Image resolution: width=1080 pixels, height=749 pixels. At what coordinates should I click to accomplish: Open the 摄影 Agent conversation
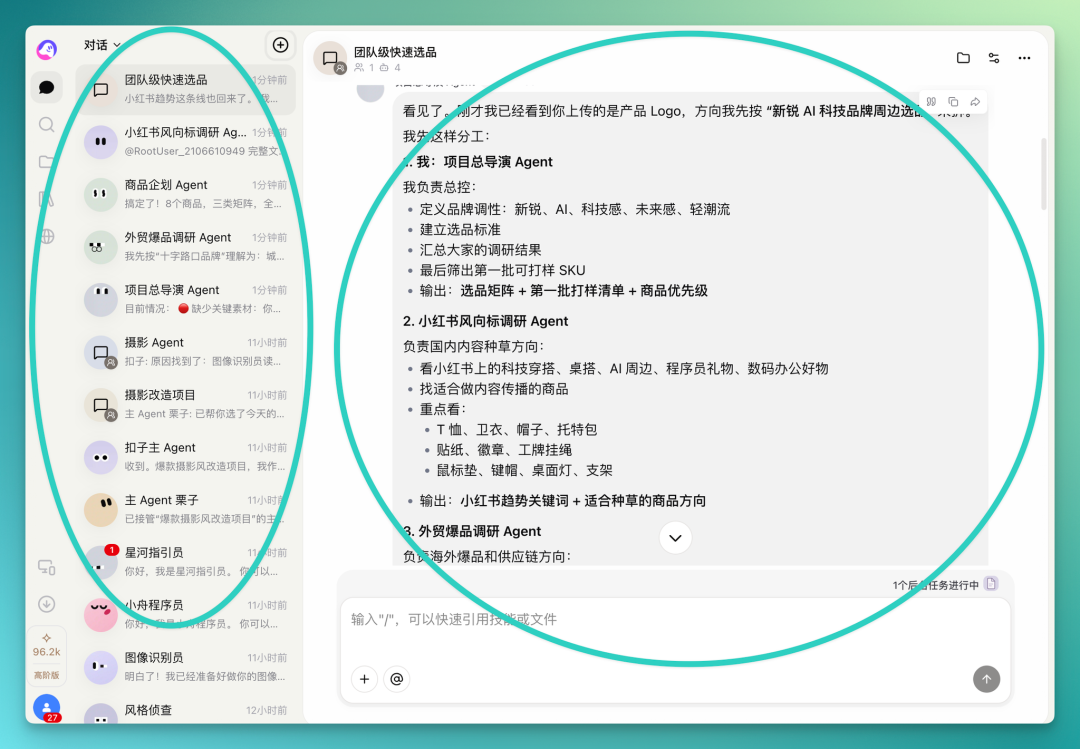click(186, 352)
